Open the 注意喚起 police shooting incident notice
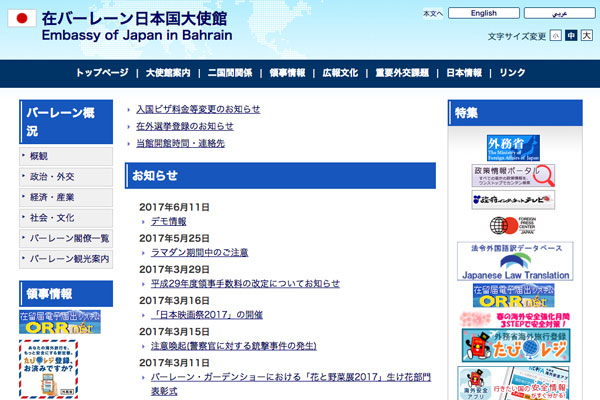The image size is (600, 400). coord(234,346)
